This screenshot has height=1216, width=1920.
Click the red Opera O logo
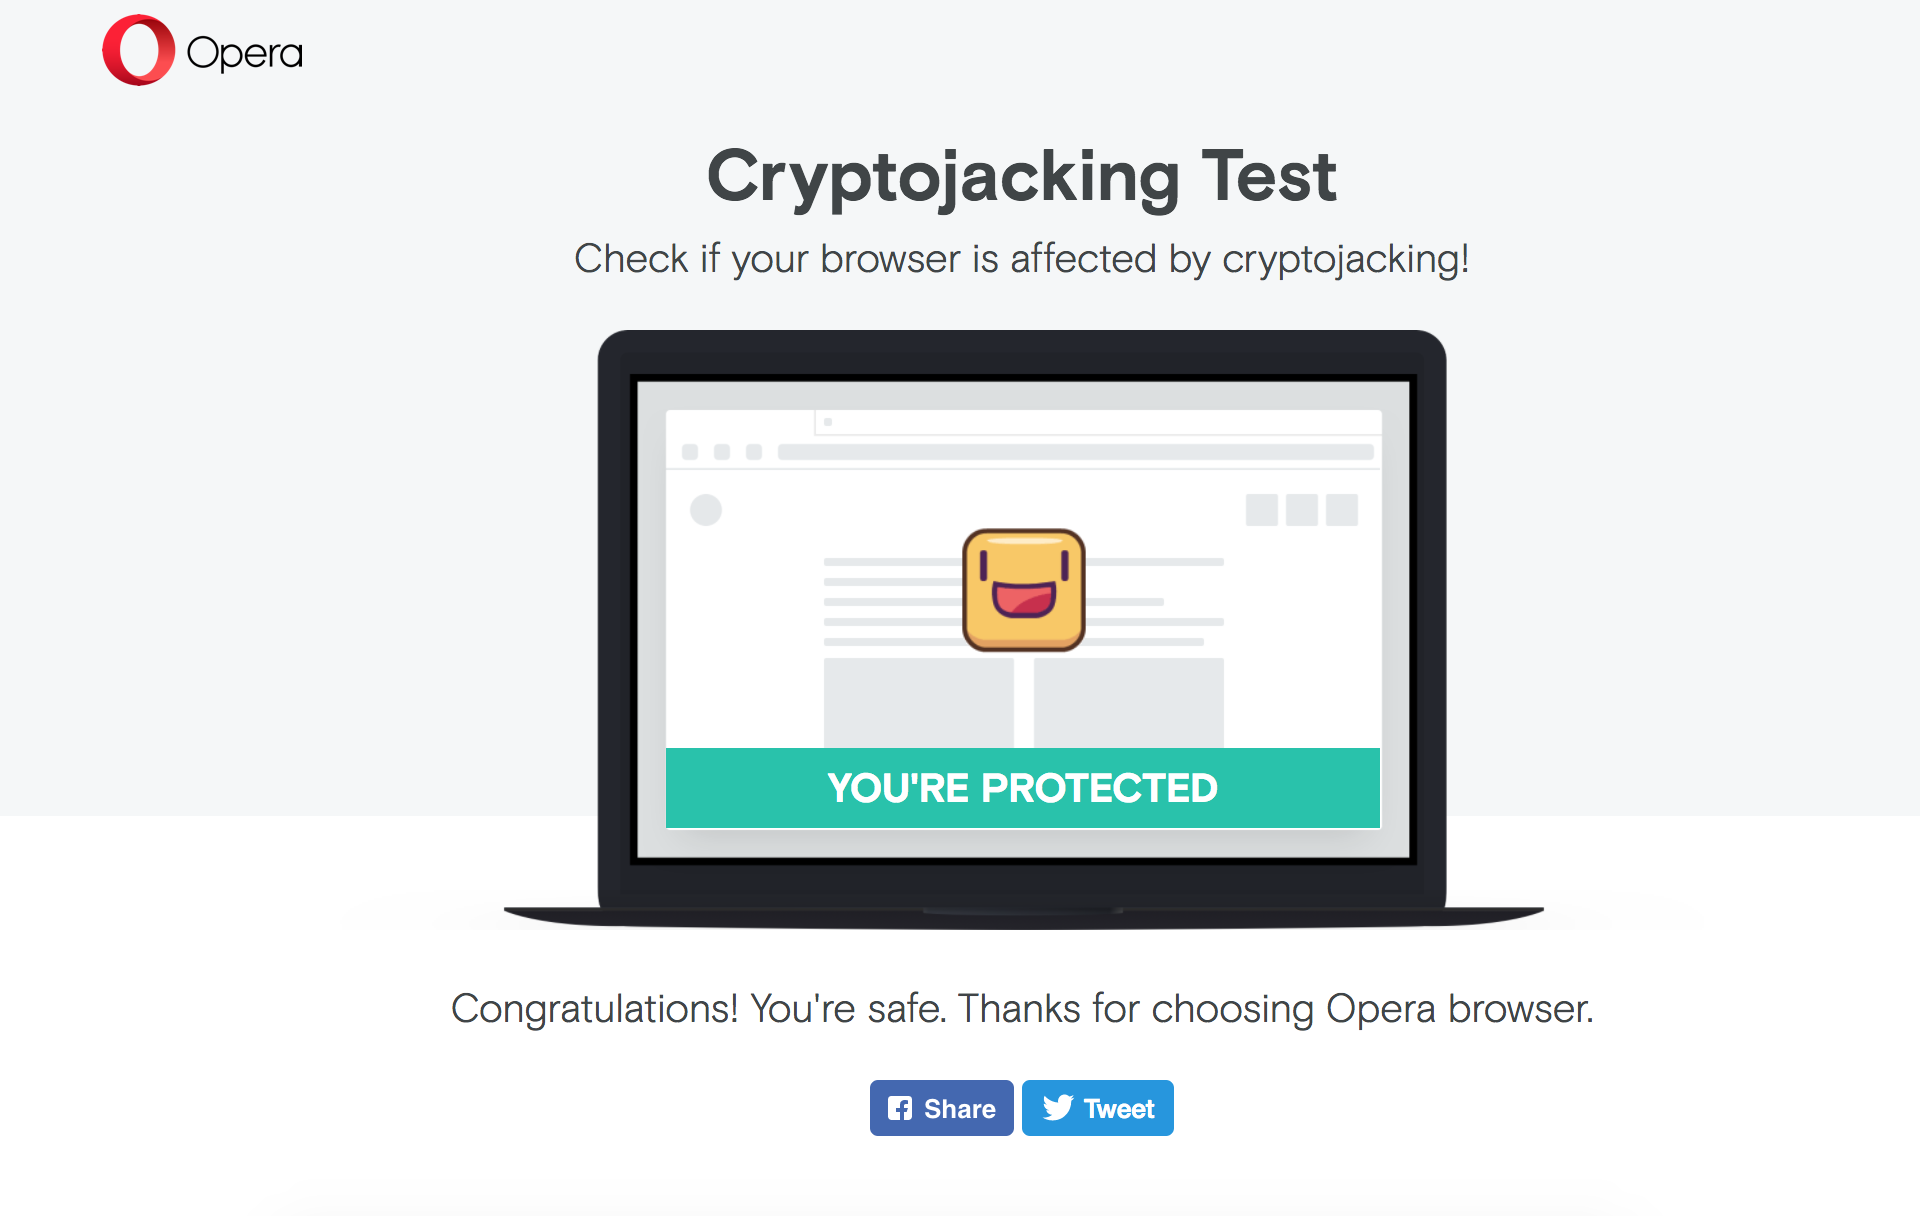(138, 50)
